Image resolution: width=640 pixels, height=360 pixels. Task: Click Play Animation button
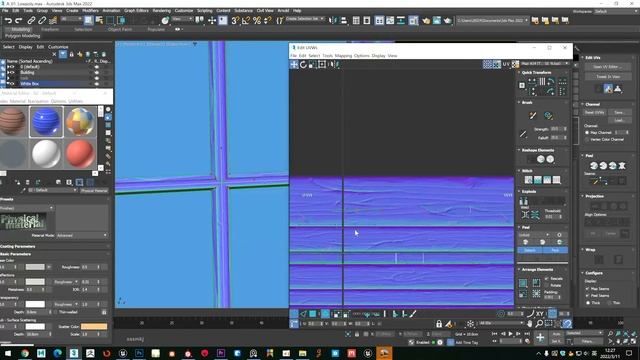[x=510, y=334]
